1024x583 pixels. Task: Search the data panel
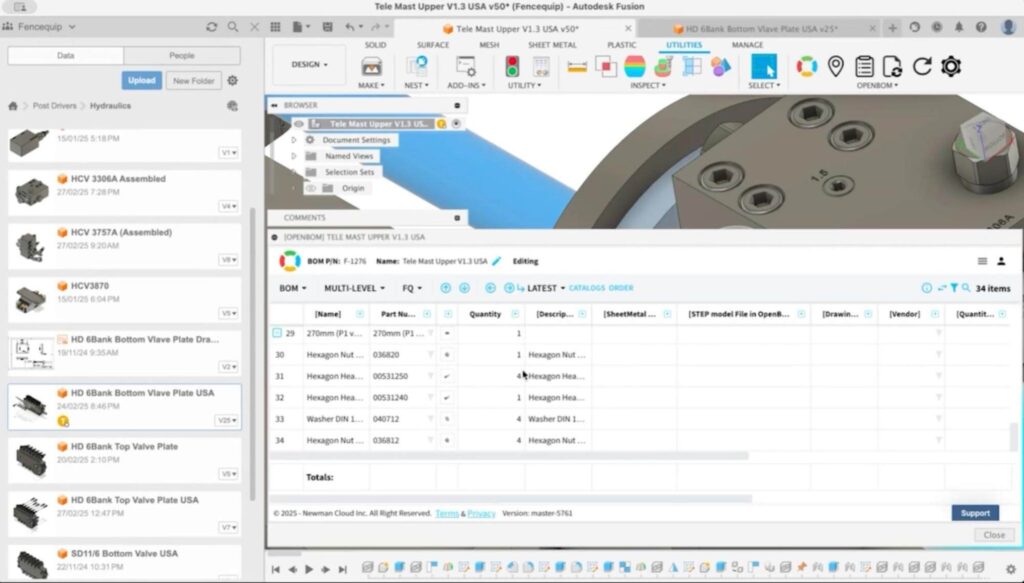[232, 27]
